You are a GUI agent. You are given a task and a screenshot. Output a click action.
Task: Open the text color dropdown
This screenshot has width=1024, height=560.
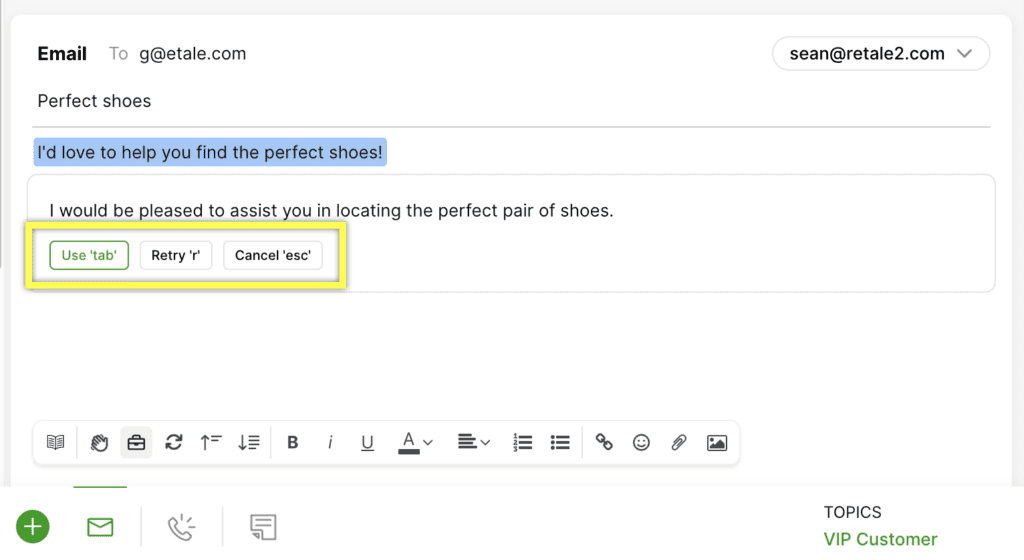tap(415, 443)
